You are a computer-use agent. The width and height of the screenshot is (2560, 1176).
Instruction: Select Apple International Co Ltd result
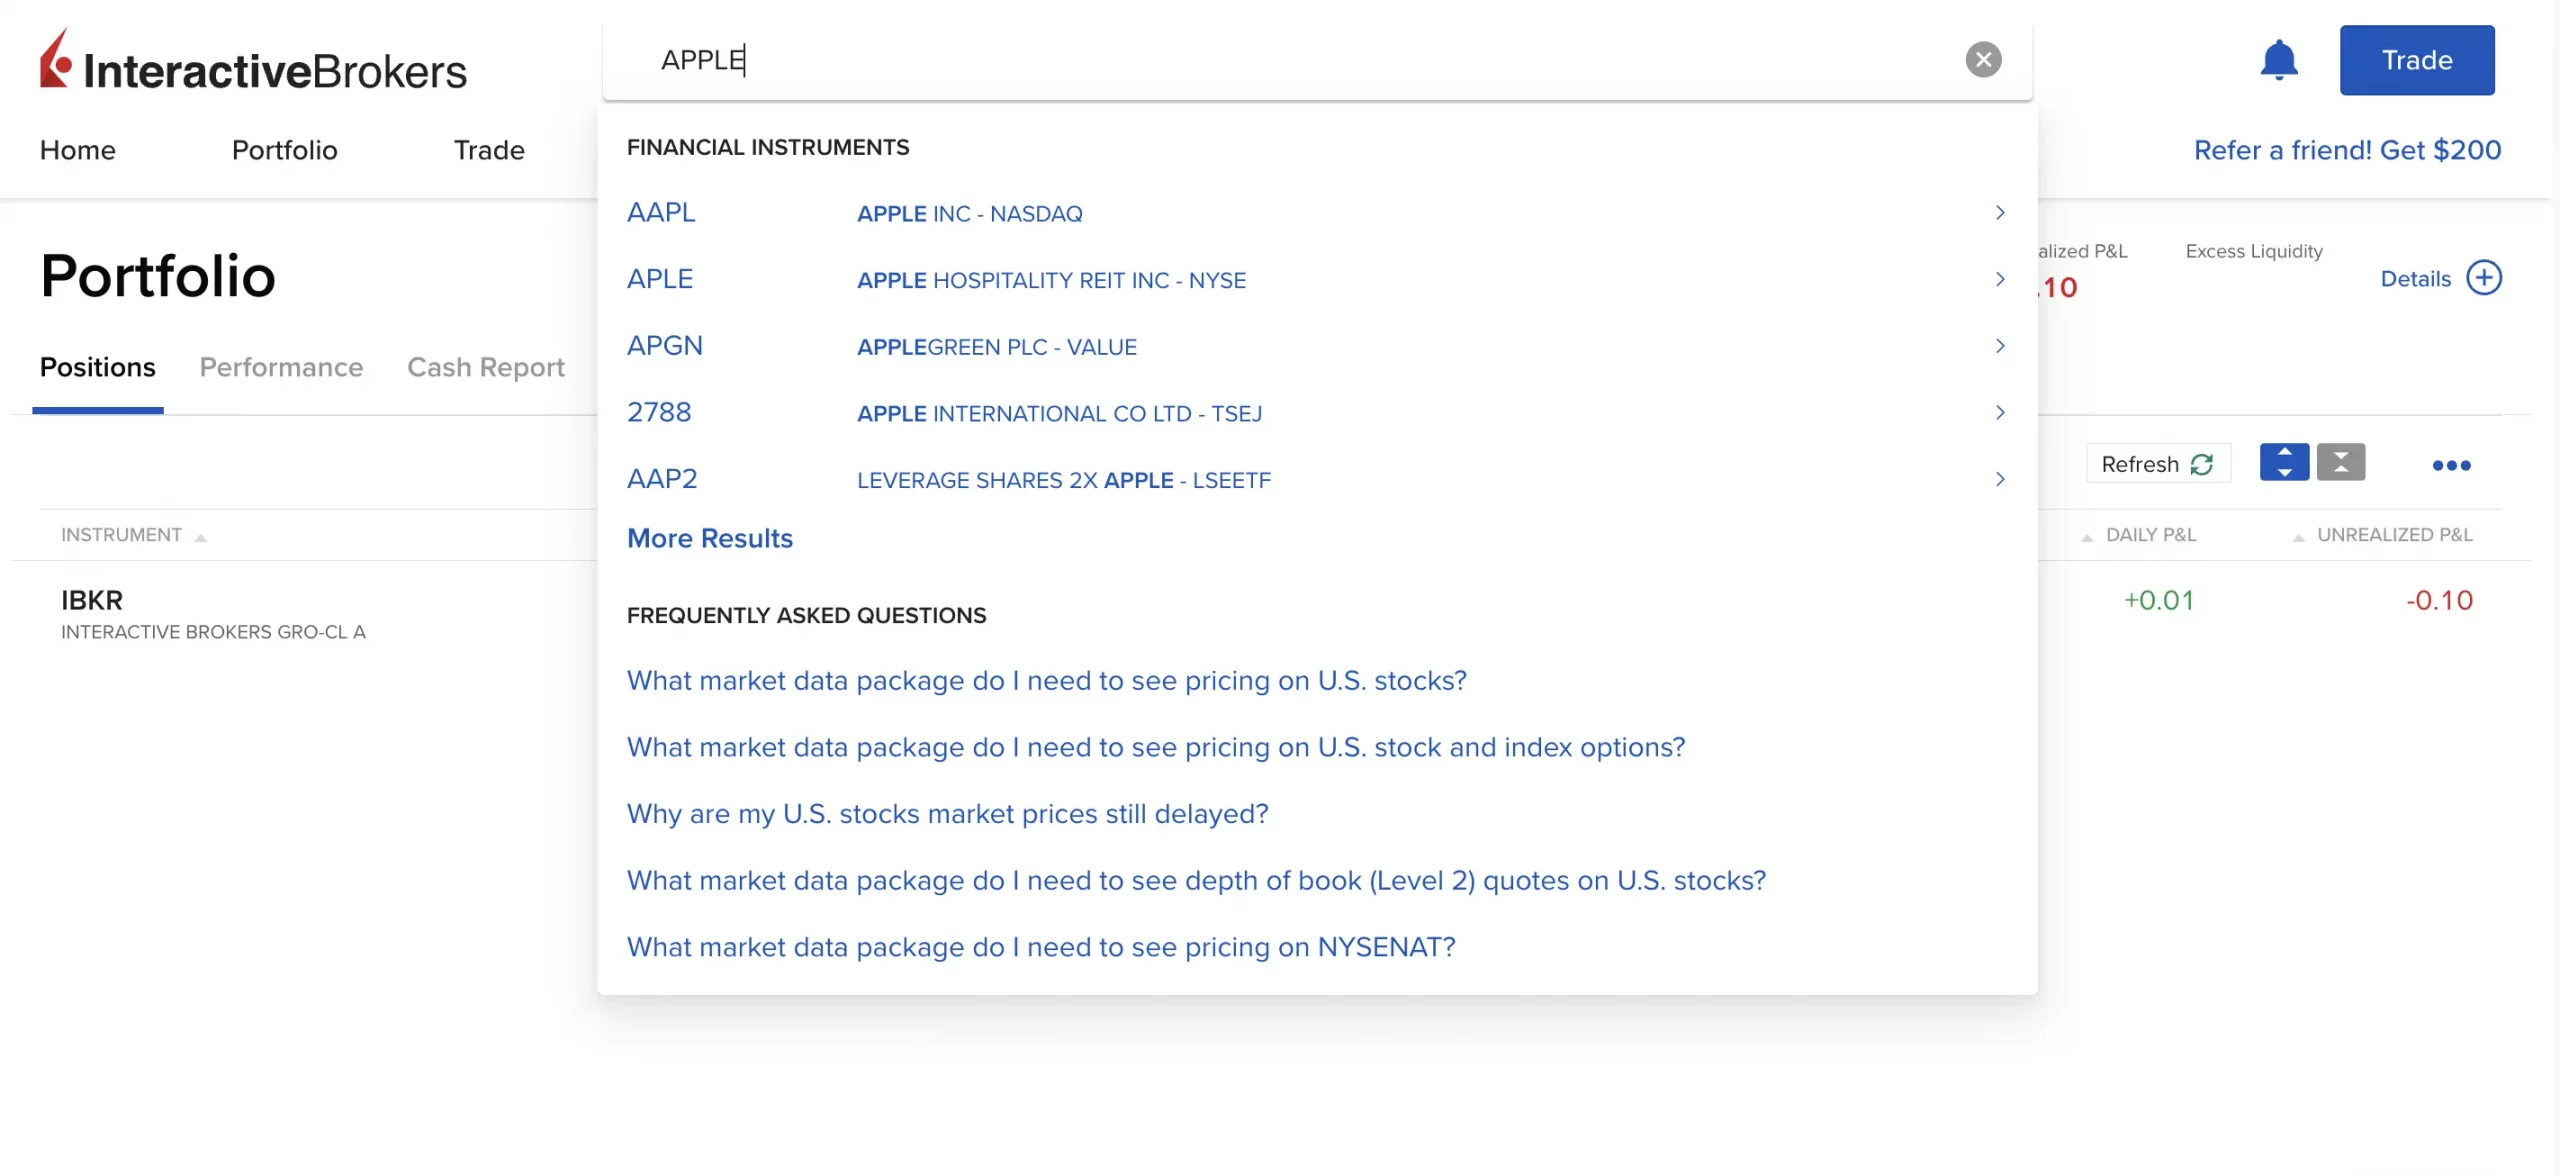pos(1059,414)
